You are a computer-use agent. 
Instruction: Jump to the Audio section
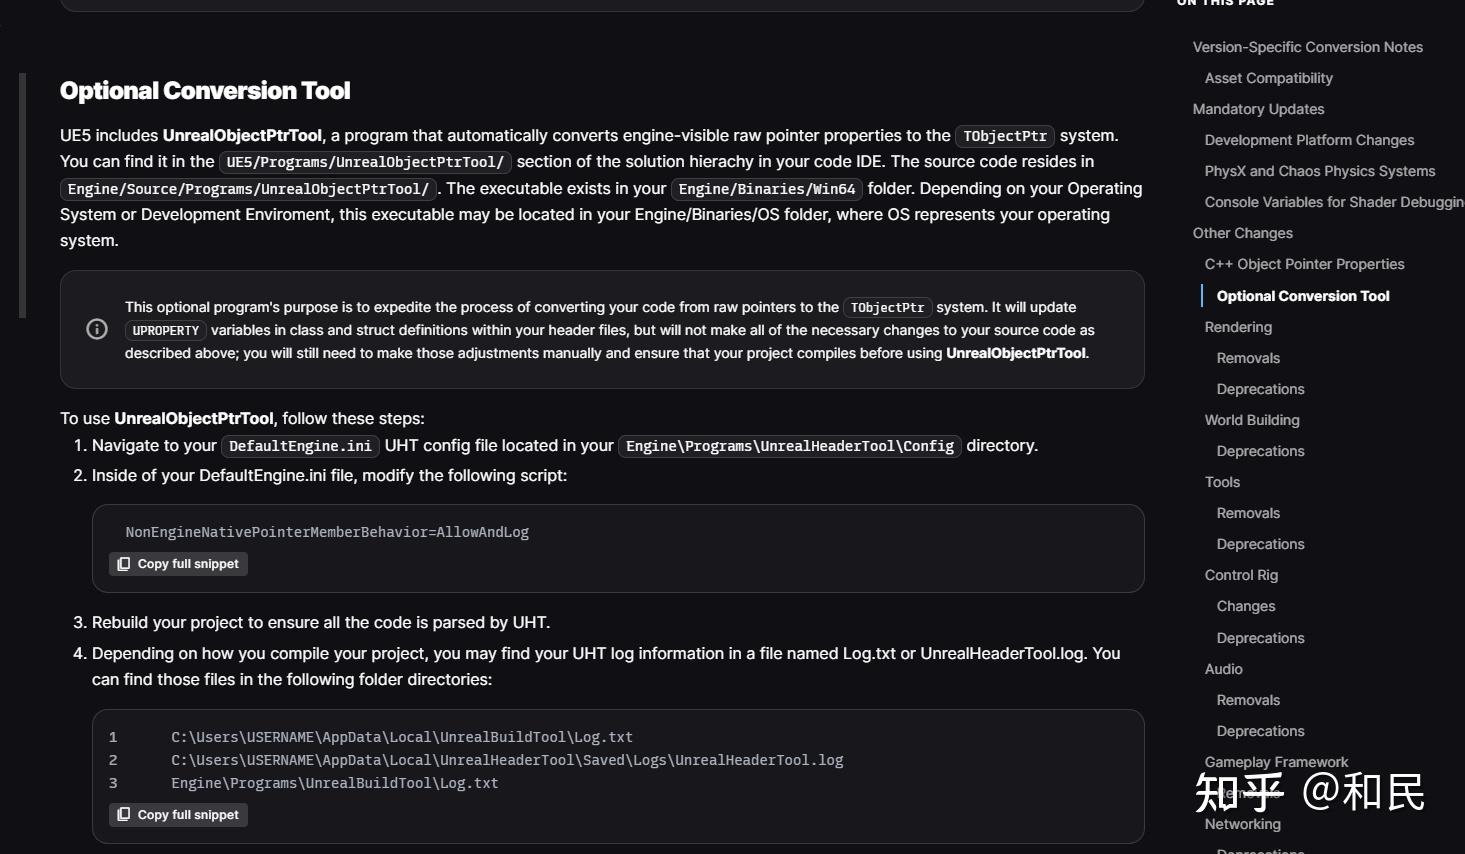tap(1223, 669)
